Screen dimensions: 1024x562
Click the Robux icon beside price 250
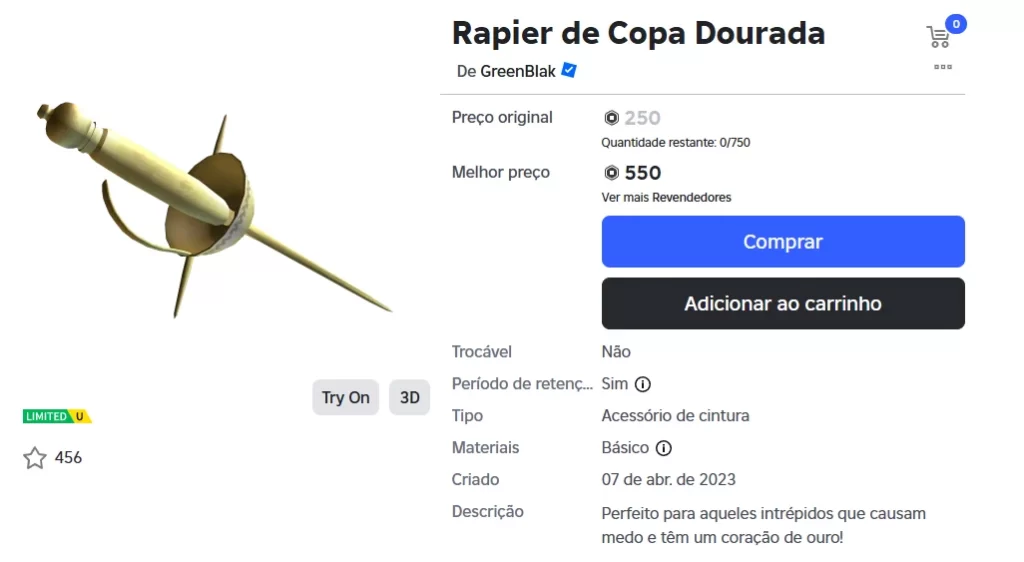612,118
